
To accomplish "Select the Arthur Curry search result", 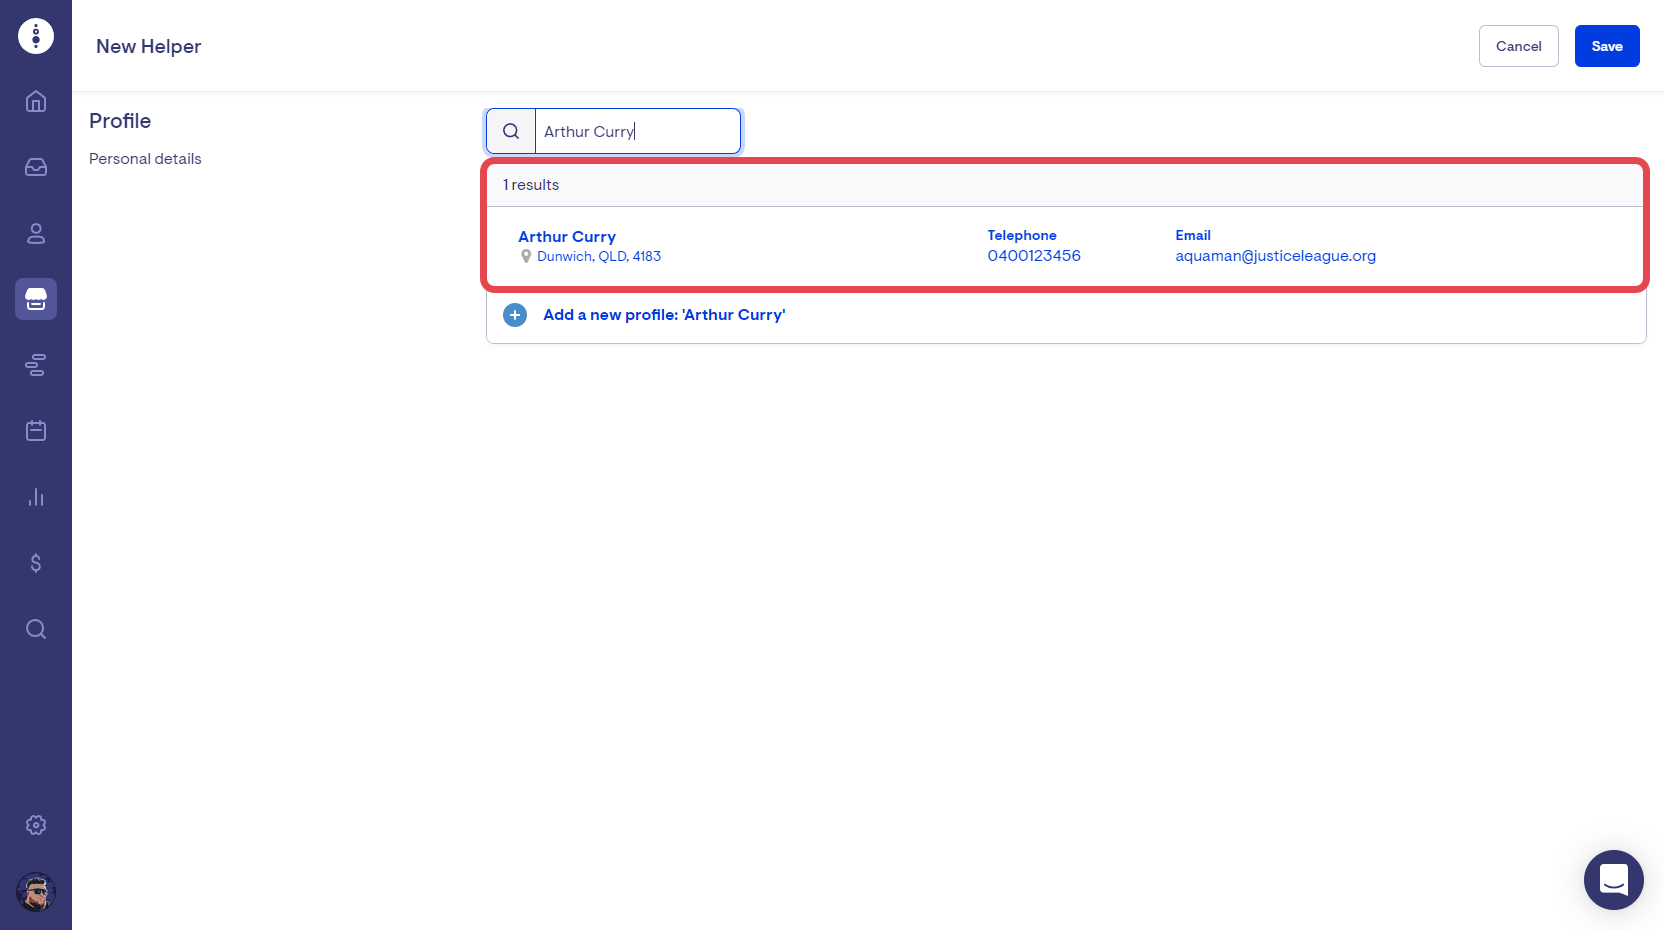I will point(567,237).
